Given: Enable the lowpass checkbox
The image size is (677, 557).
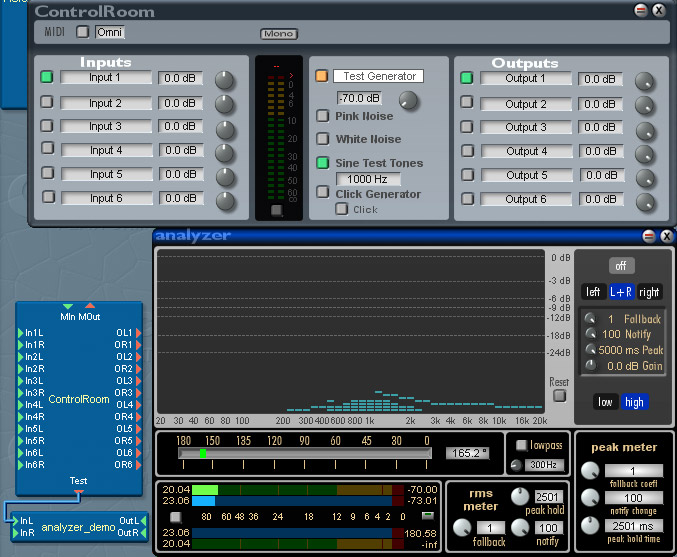Looking at the screenshot, I should click(520, 444).
